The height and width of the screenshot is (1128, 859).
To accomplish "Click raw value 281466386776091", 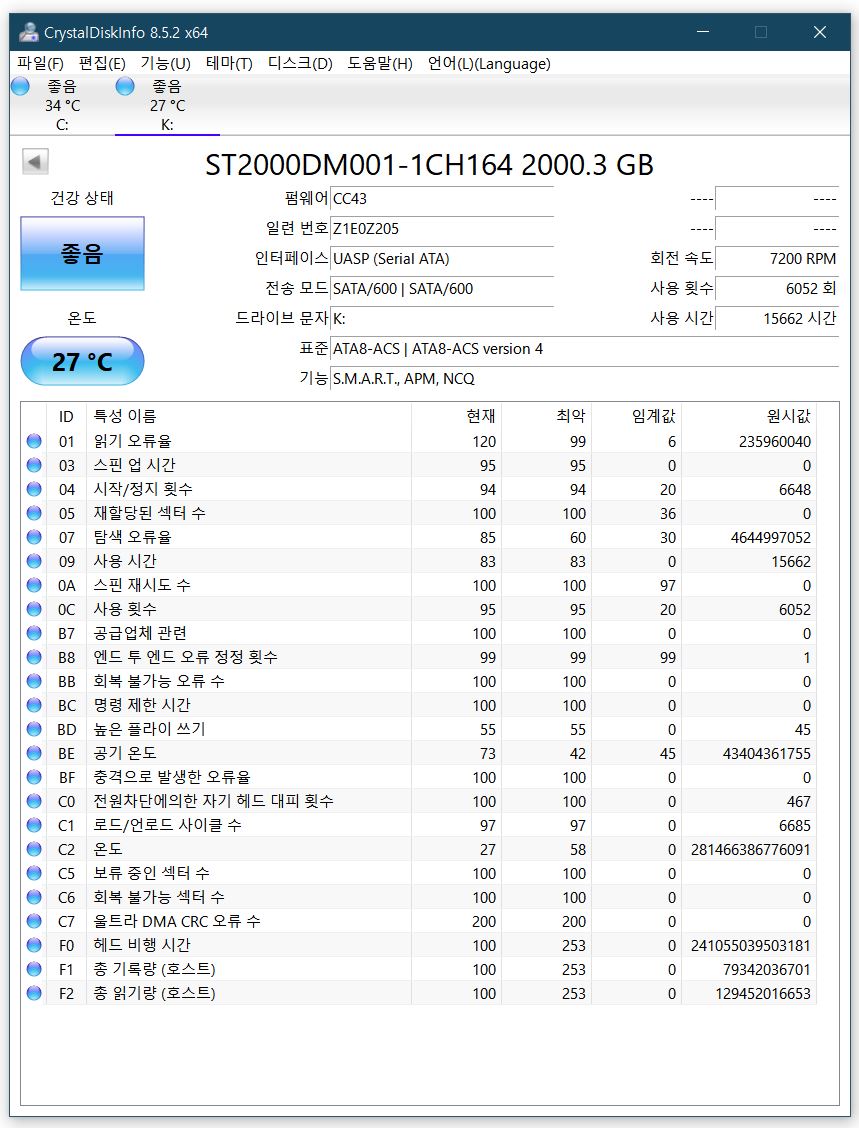I will [x=751, y=850].
